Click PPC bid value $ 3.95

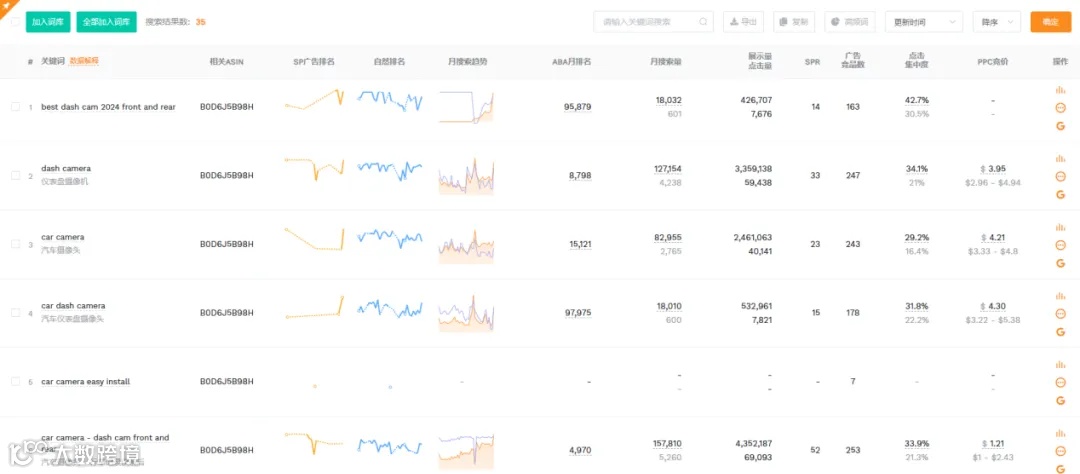click(993, 168)
